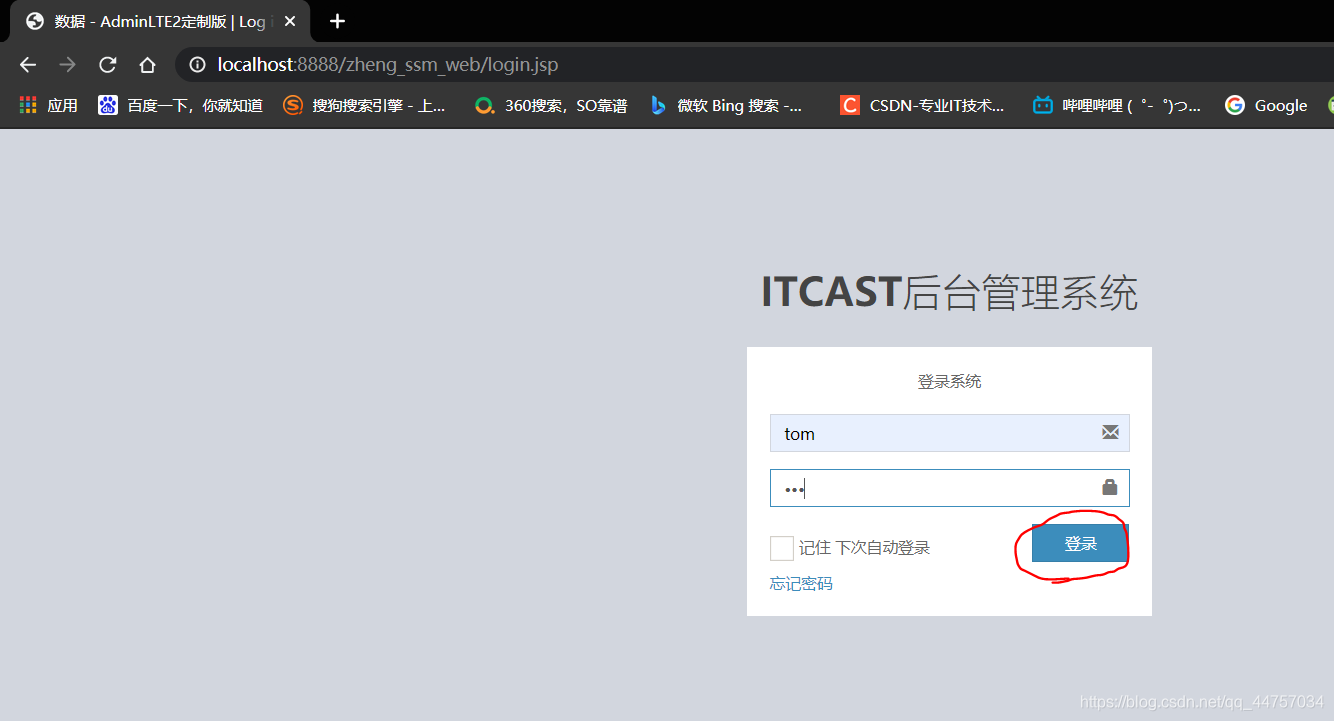
Task: Open the 微软 Bing 搜索 bookmark
Action: (x=726, y=105)
